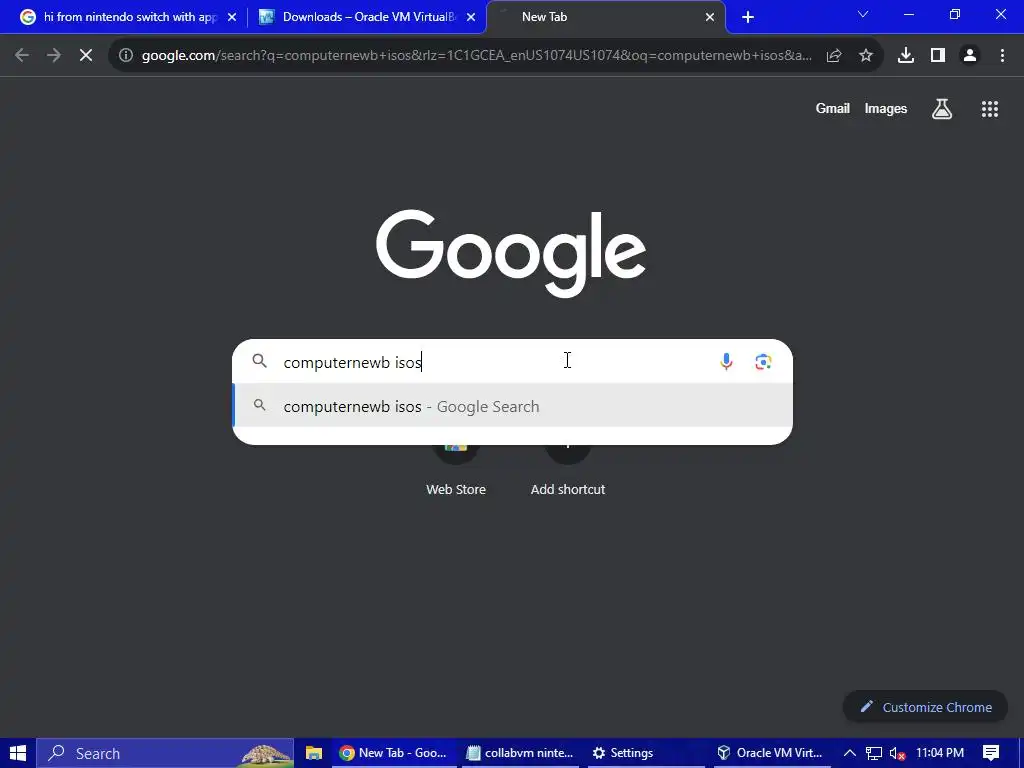Start voice search with microphone icon
Viewport: 1024px width, 768px height.
(x=726, y=362)
